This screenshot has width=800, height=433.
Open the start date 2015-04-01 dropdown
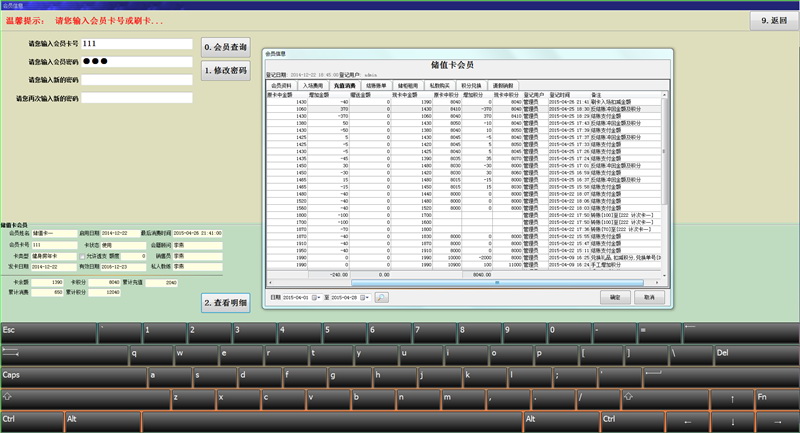(x=316, y=297)
